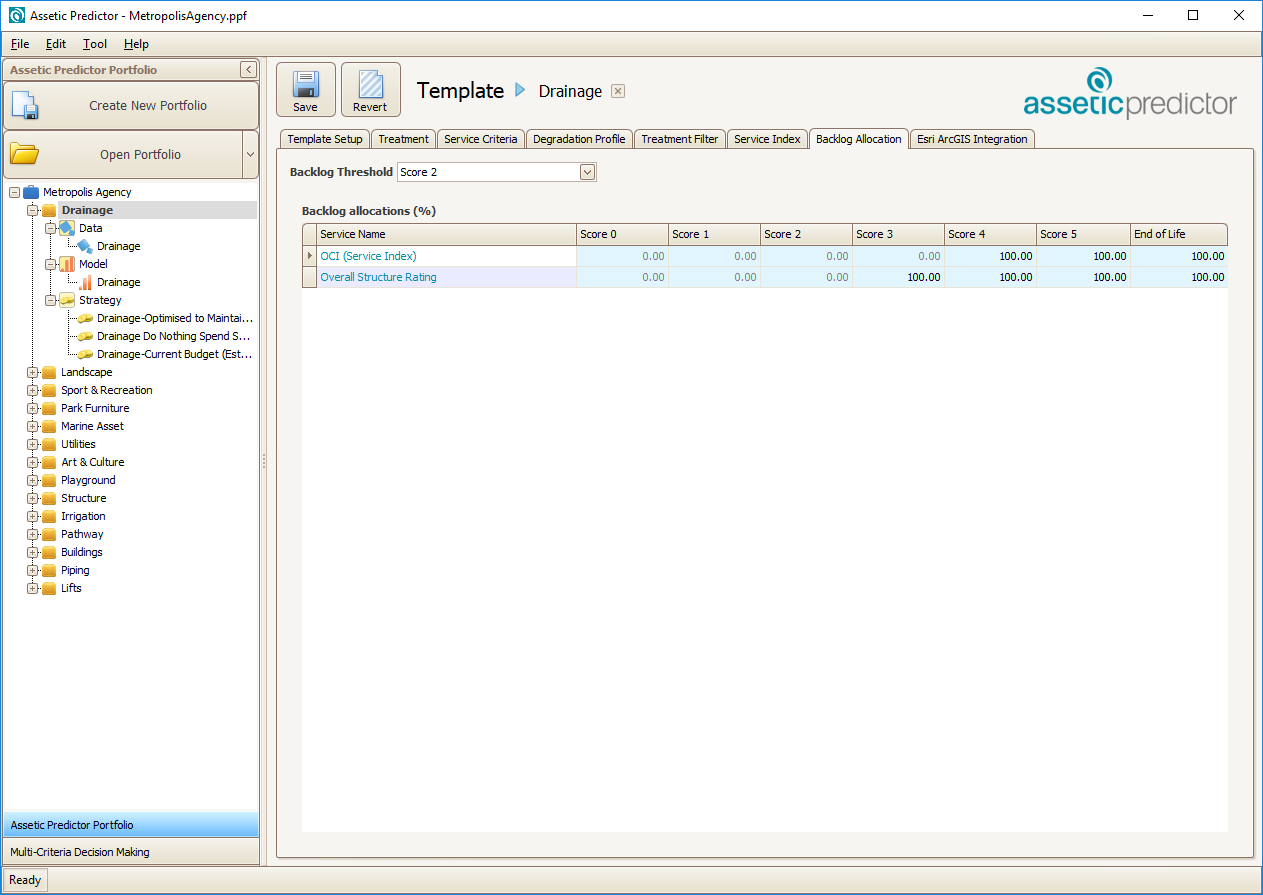Image resolution: width=1263 pixels, height=895 pixels.
Task: Open the Backlog Threshold dropdown
Action: click(x=587, y=172)
